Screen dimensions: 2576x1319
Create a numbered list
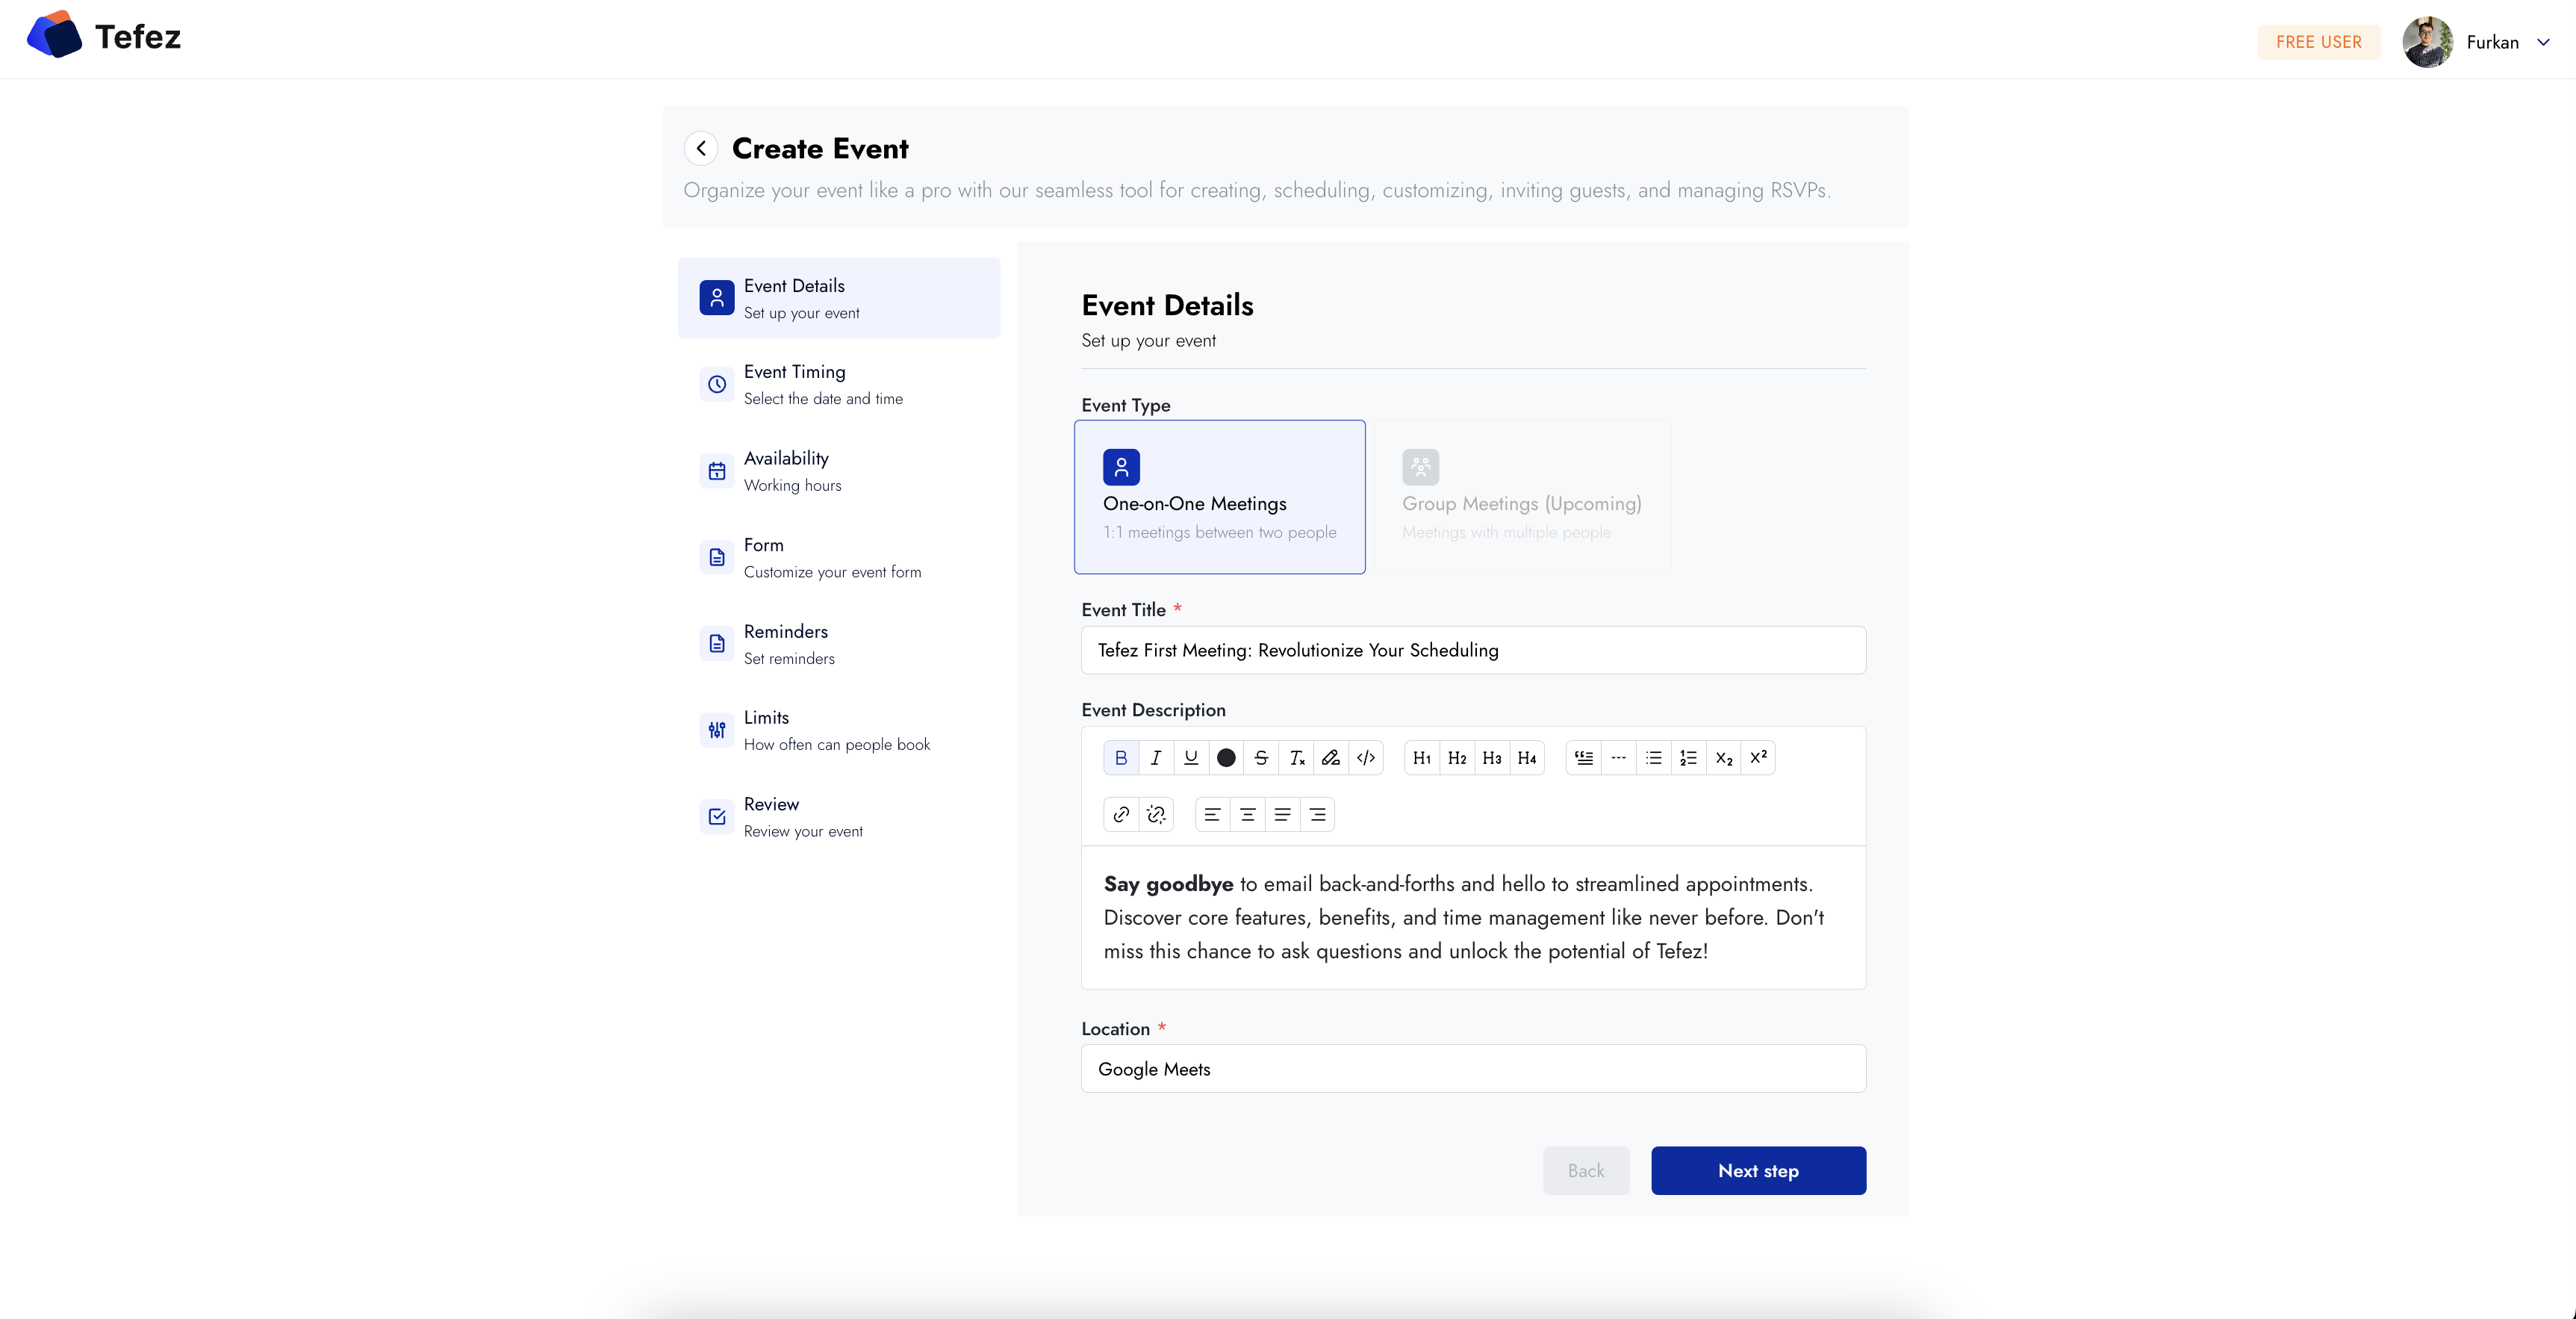1689,758
